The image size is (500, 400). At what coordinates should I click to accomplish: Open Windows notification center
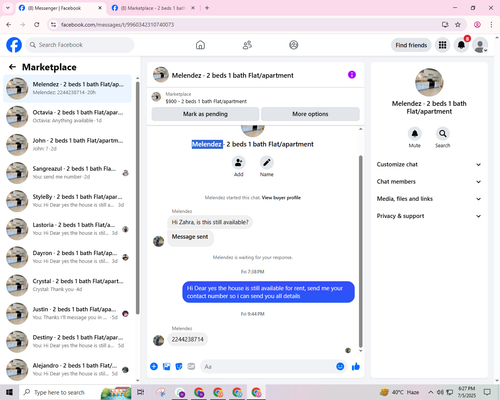pyautogui.click(x=487, y=392)
